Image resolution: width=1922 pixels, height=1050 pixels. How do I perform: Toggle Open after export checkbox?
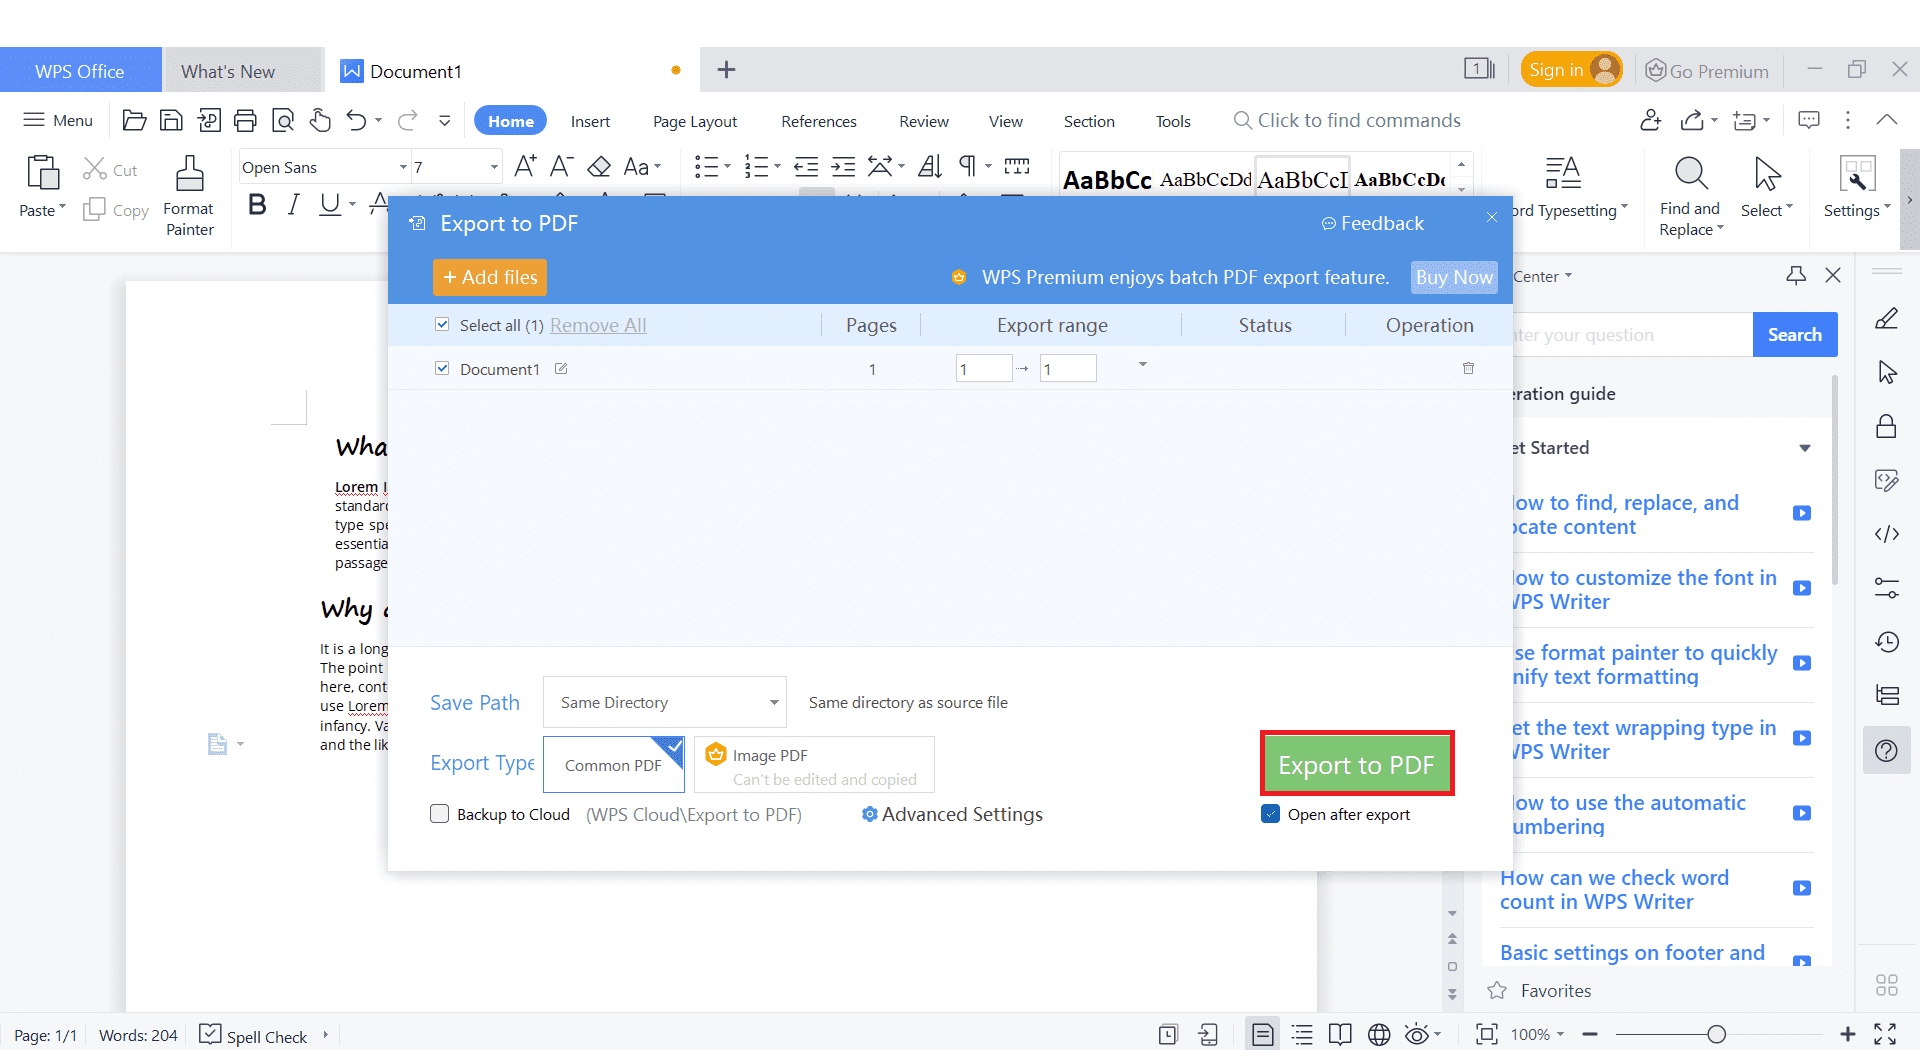pos(1270,813)
